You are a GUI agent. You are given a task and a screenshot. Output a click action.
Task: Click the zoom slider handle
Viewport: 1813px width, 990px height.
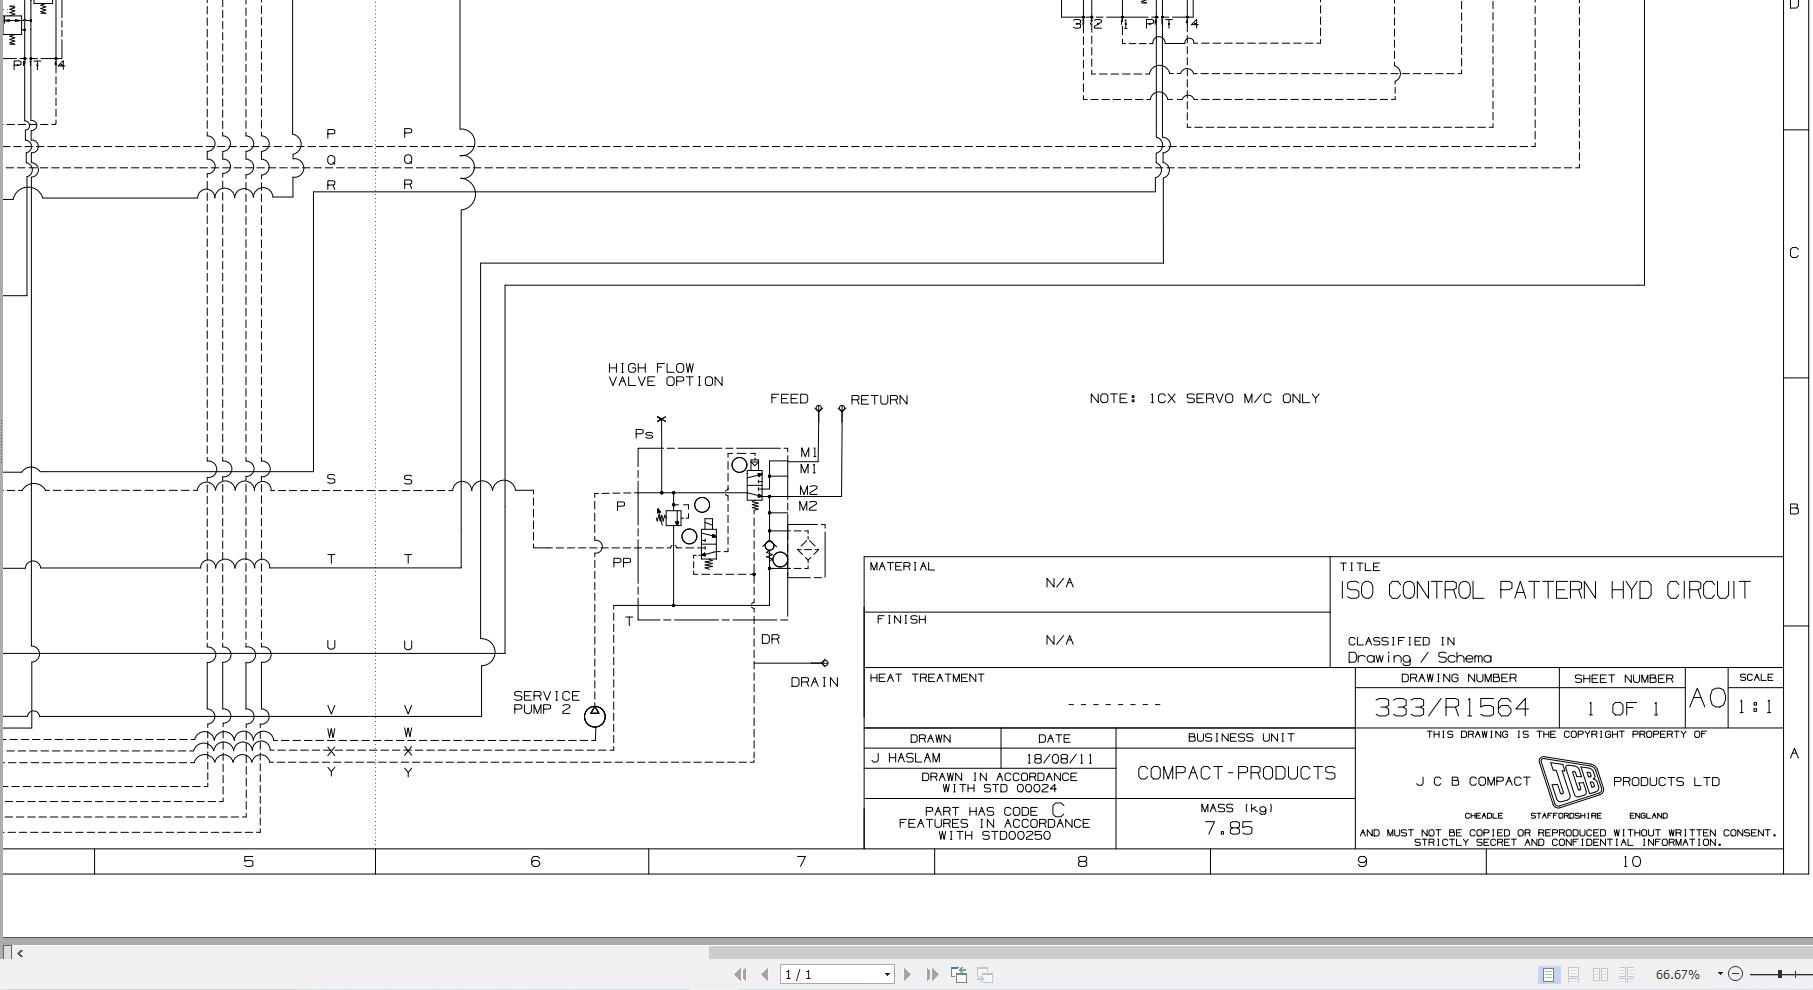point(1780,974)
